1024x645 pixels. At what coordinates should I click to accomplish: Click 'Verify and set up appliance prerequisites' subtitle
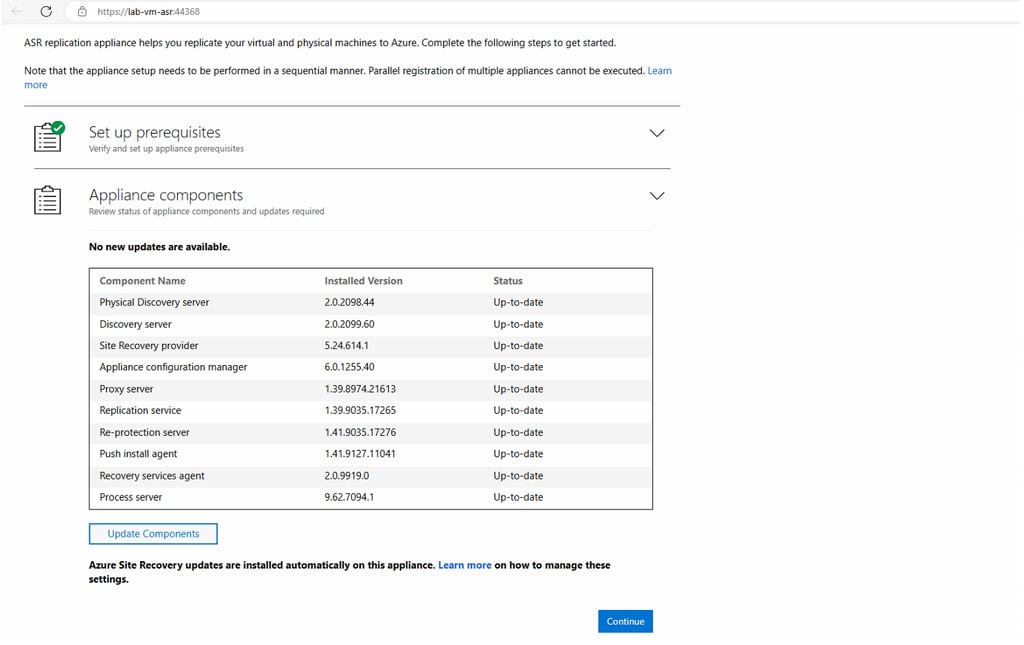click(166, 149)
